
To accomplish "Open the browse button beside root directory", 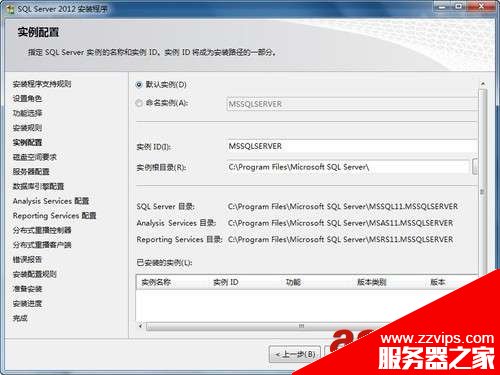I will coord(475,167).
